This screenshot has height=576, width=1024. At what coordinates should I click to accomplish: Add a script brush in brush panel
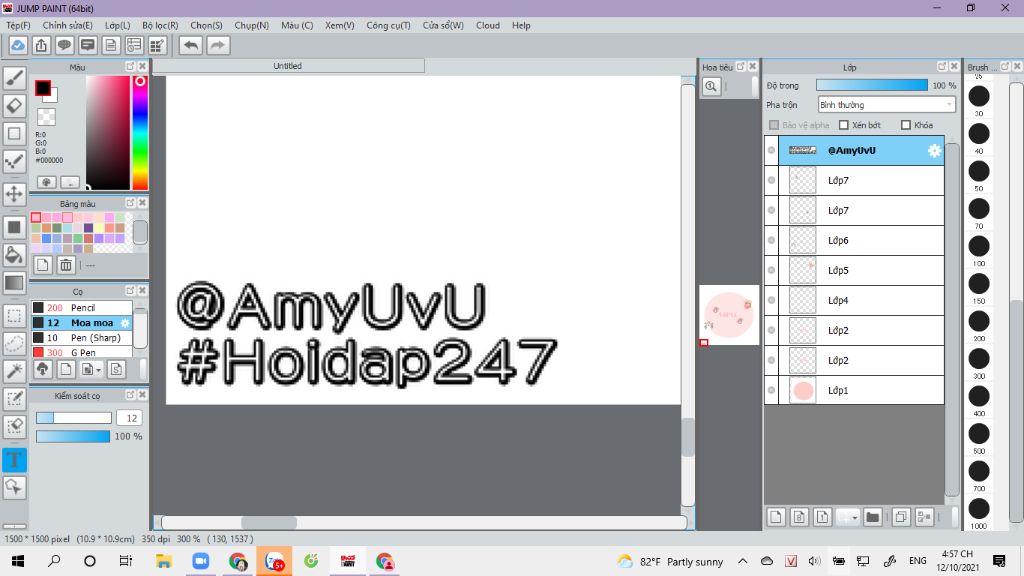point(116,369)
